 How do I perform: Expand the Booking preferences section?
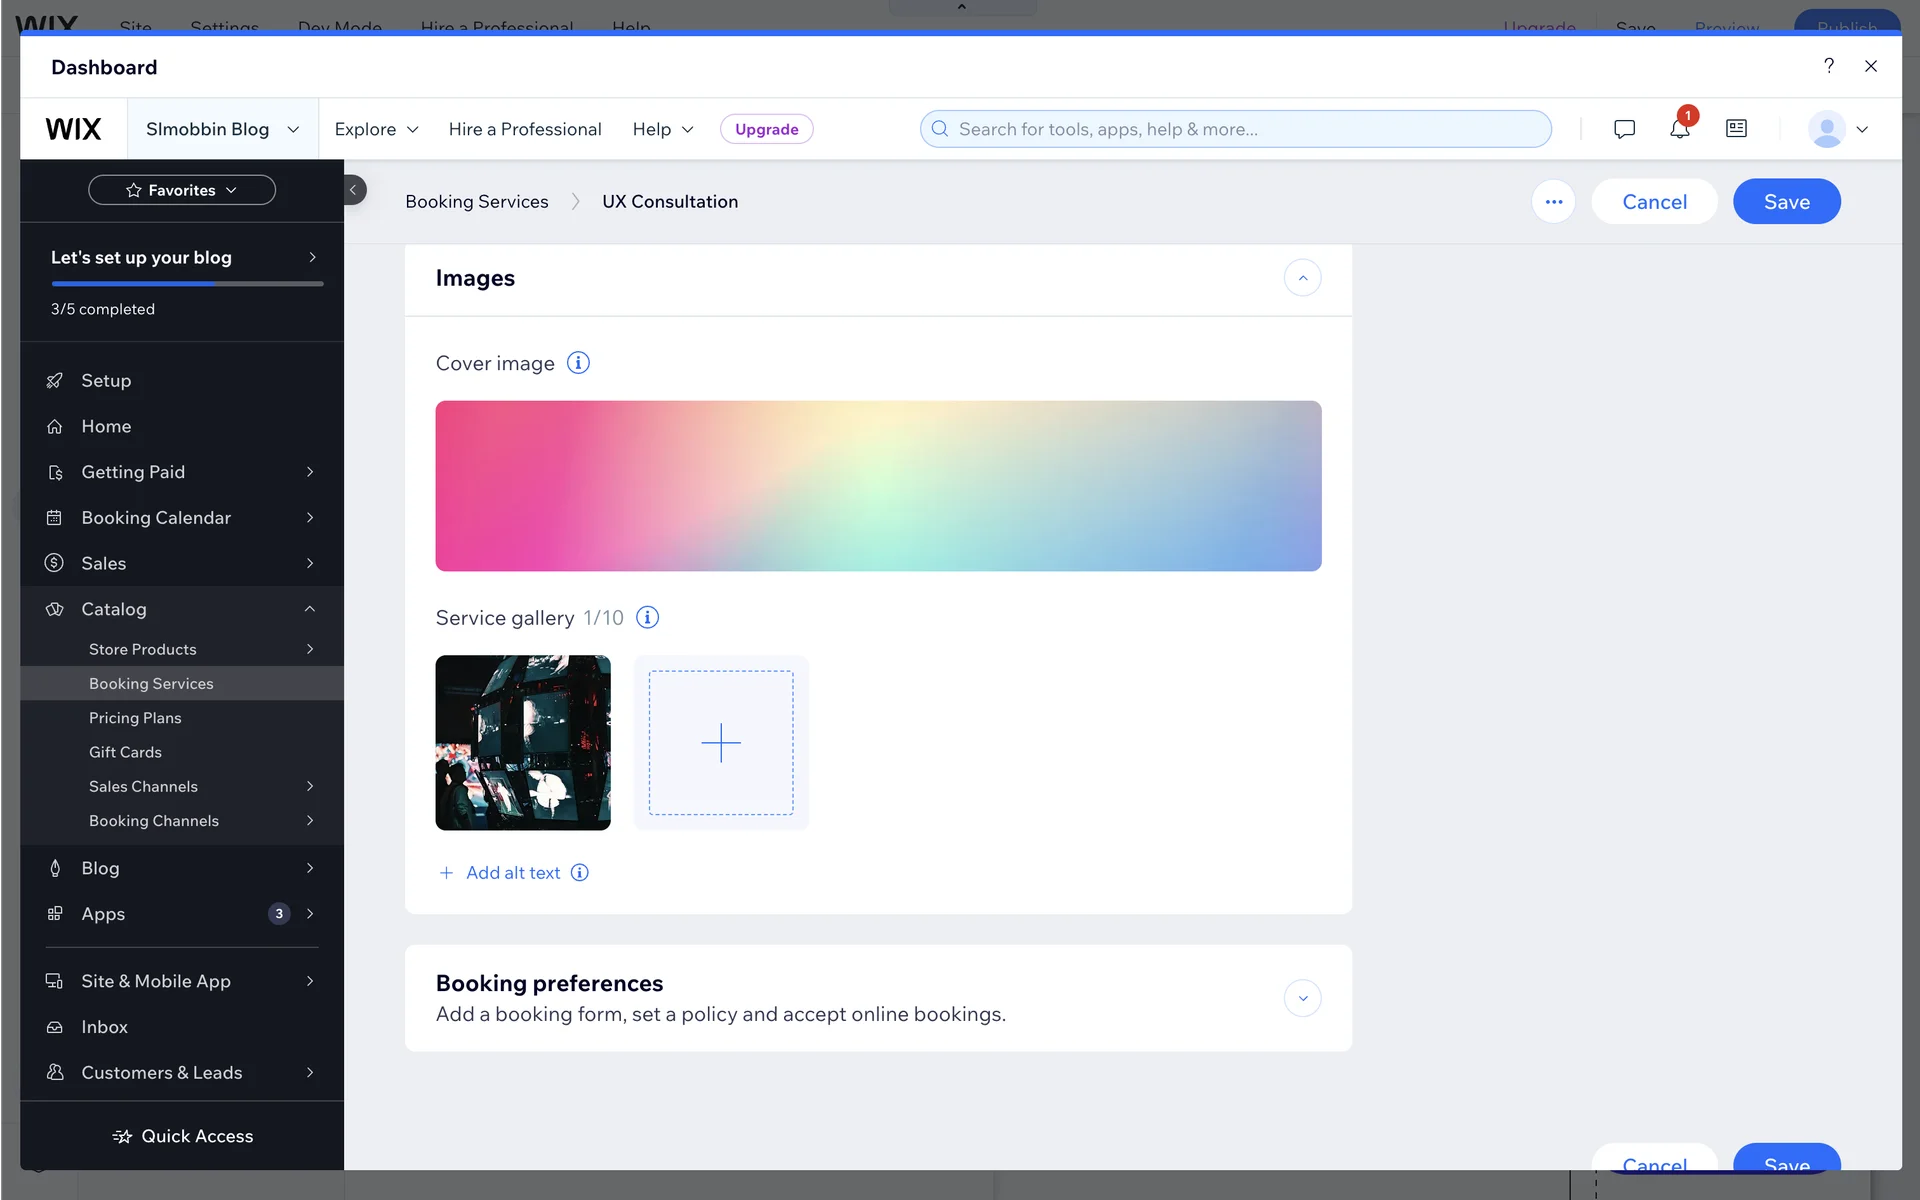1302,998
